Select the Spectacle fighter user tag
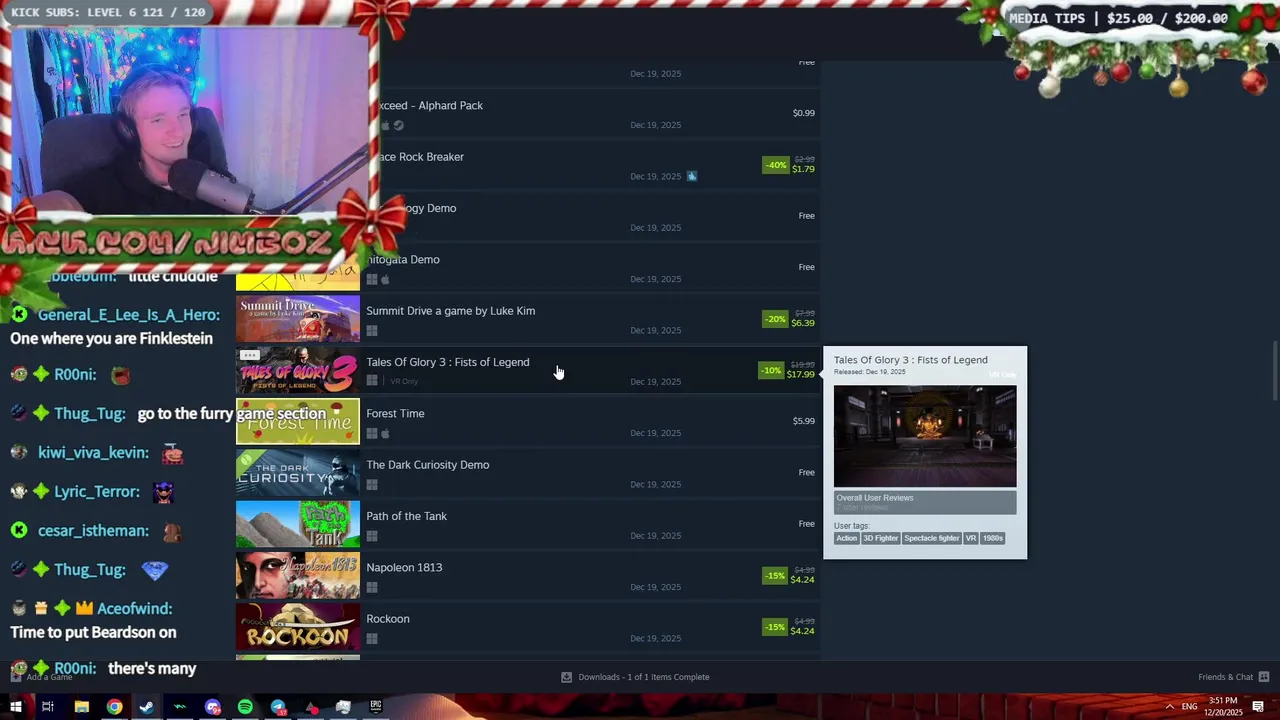Viewport: 1280px width, 720px height. [931, 538]
